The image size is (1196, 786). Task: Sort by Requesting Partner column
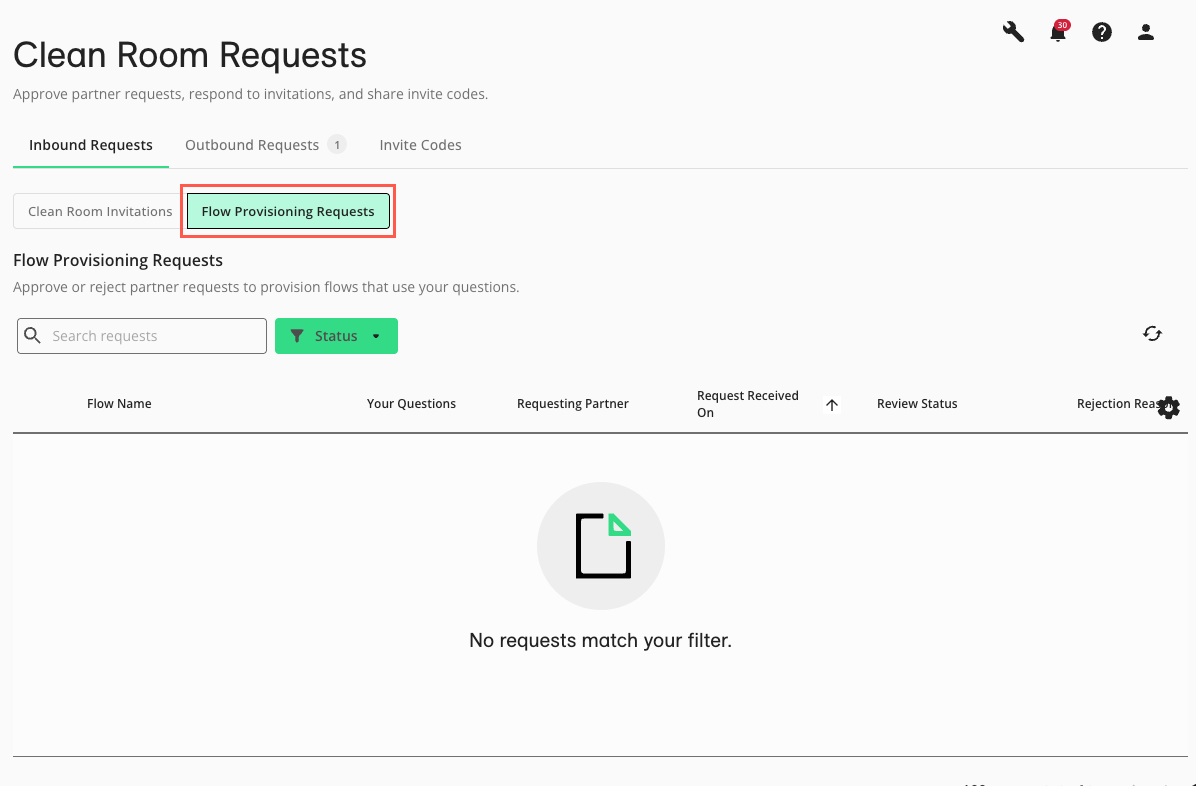573,404
